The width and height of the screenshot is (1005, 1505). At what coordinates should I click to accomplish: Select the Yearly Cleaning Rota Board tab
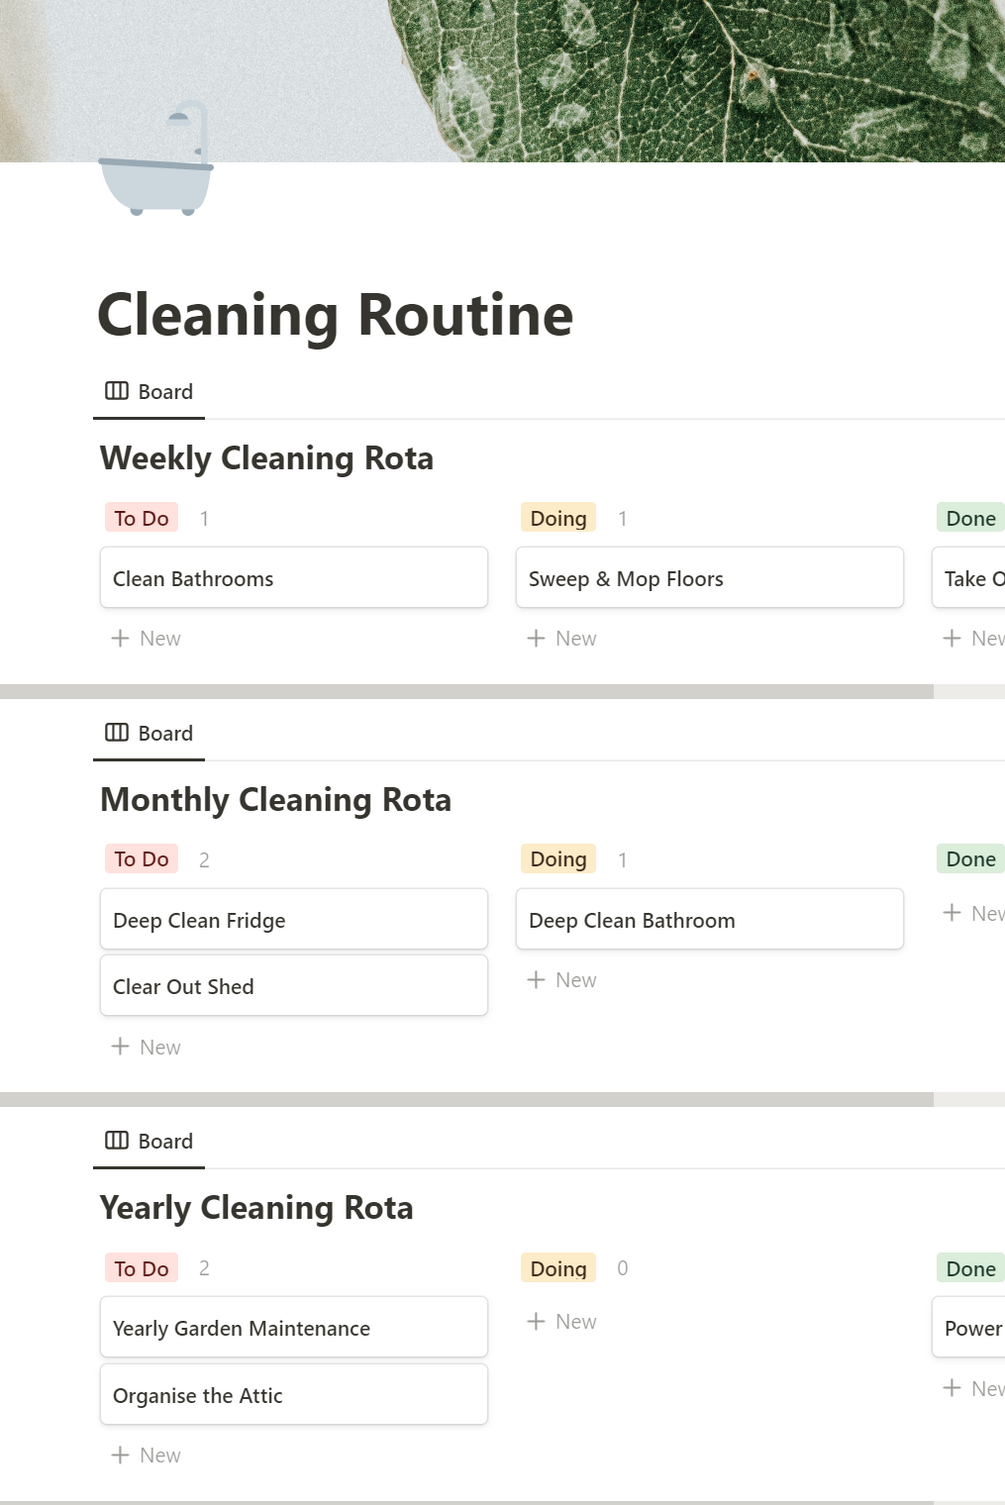[x=149, y=1142]
